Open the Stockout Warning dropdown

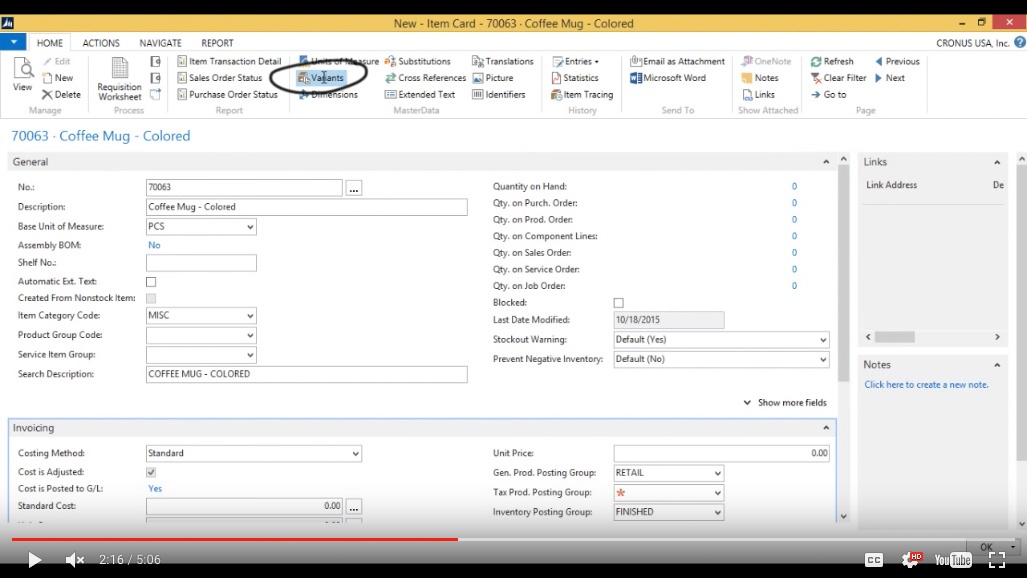pos(822,339)
